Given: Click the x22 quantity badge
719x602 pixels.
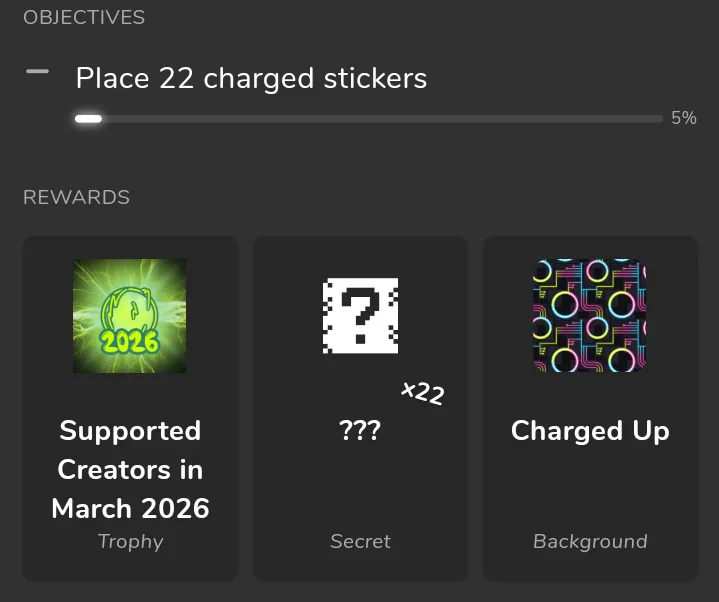Looking at the screenshot, I should 422,392.
